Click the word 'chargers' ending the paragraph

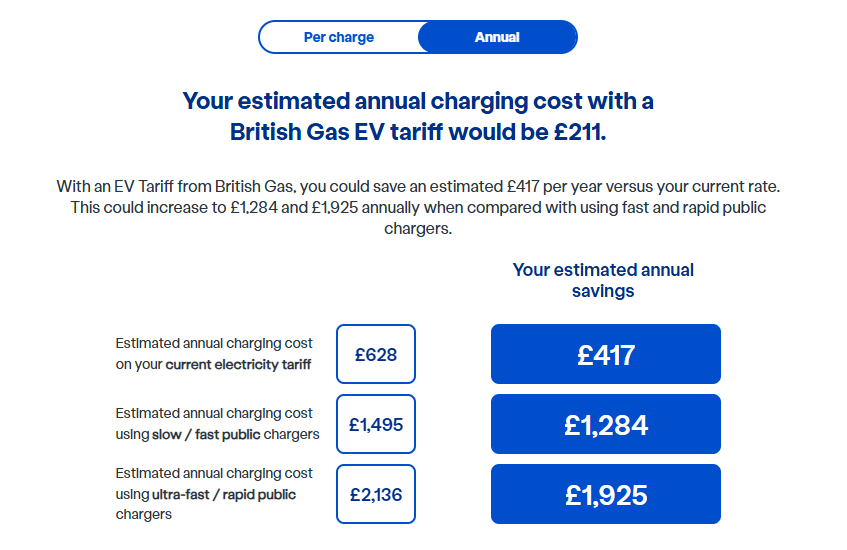pos(418,229)
